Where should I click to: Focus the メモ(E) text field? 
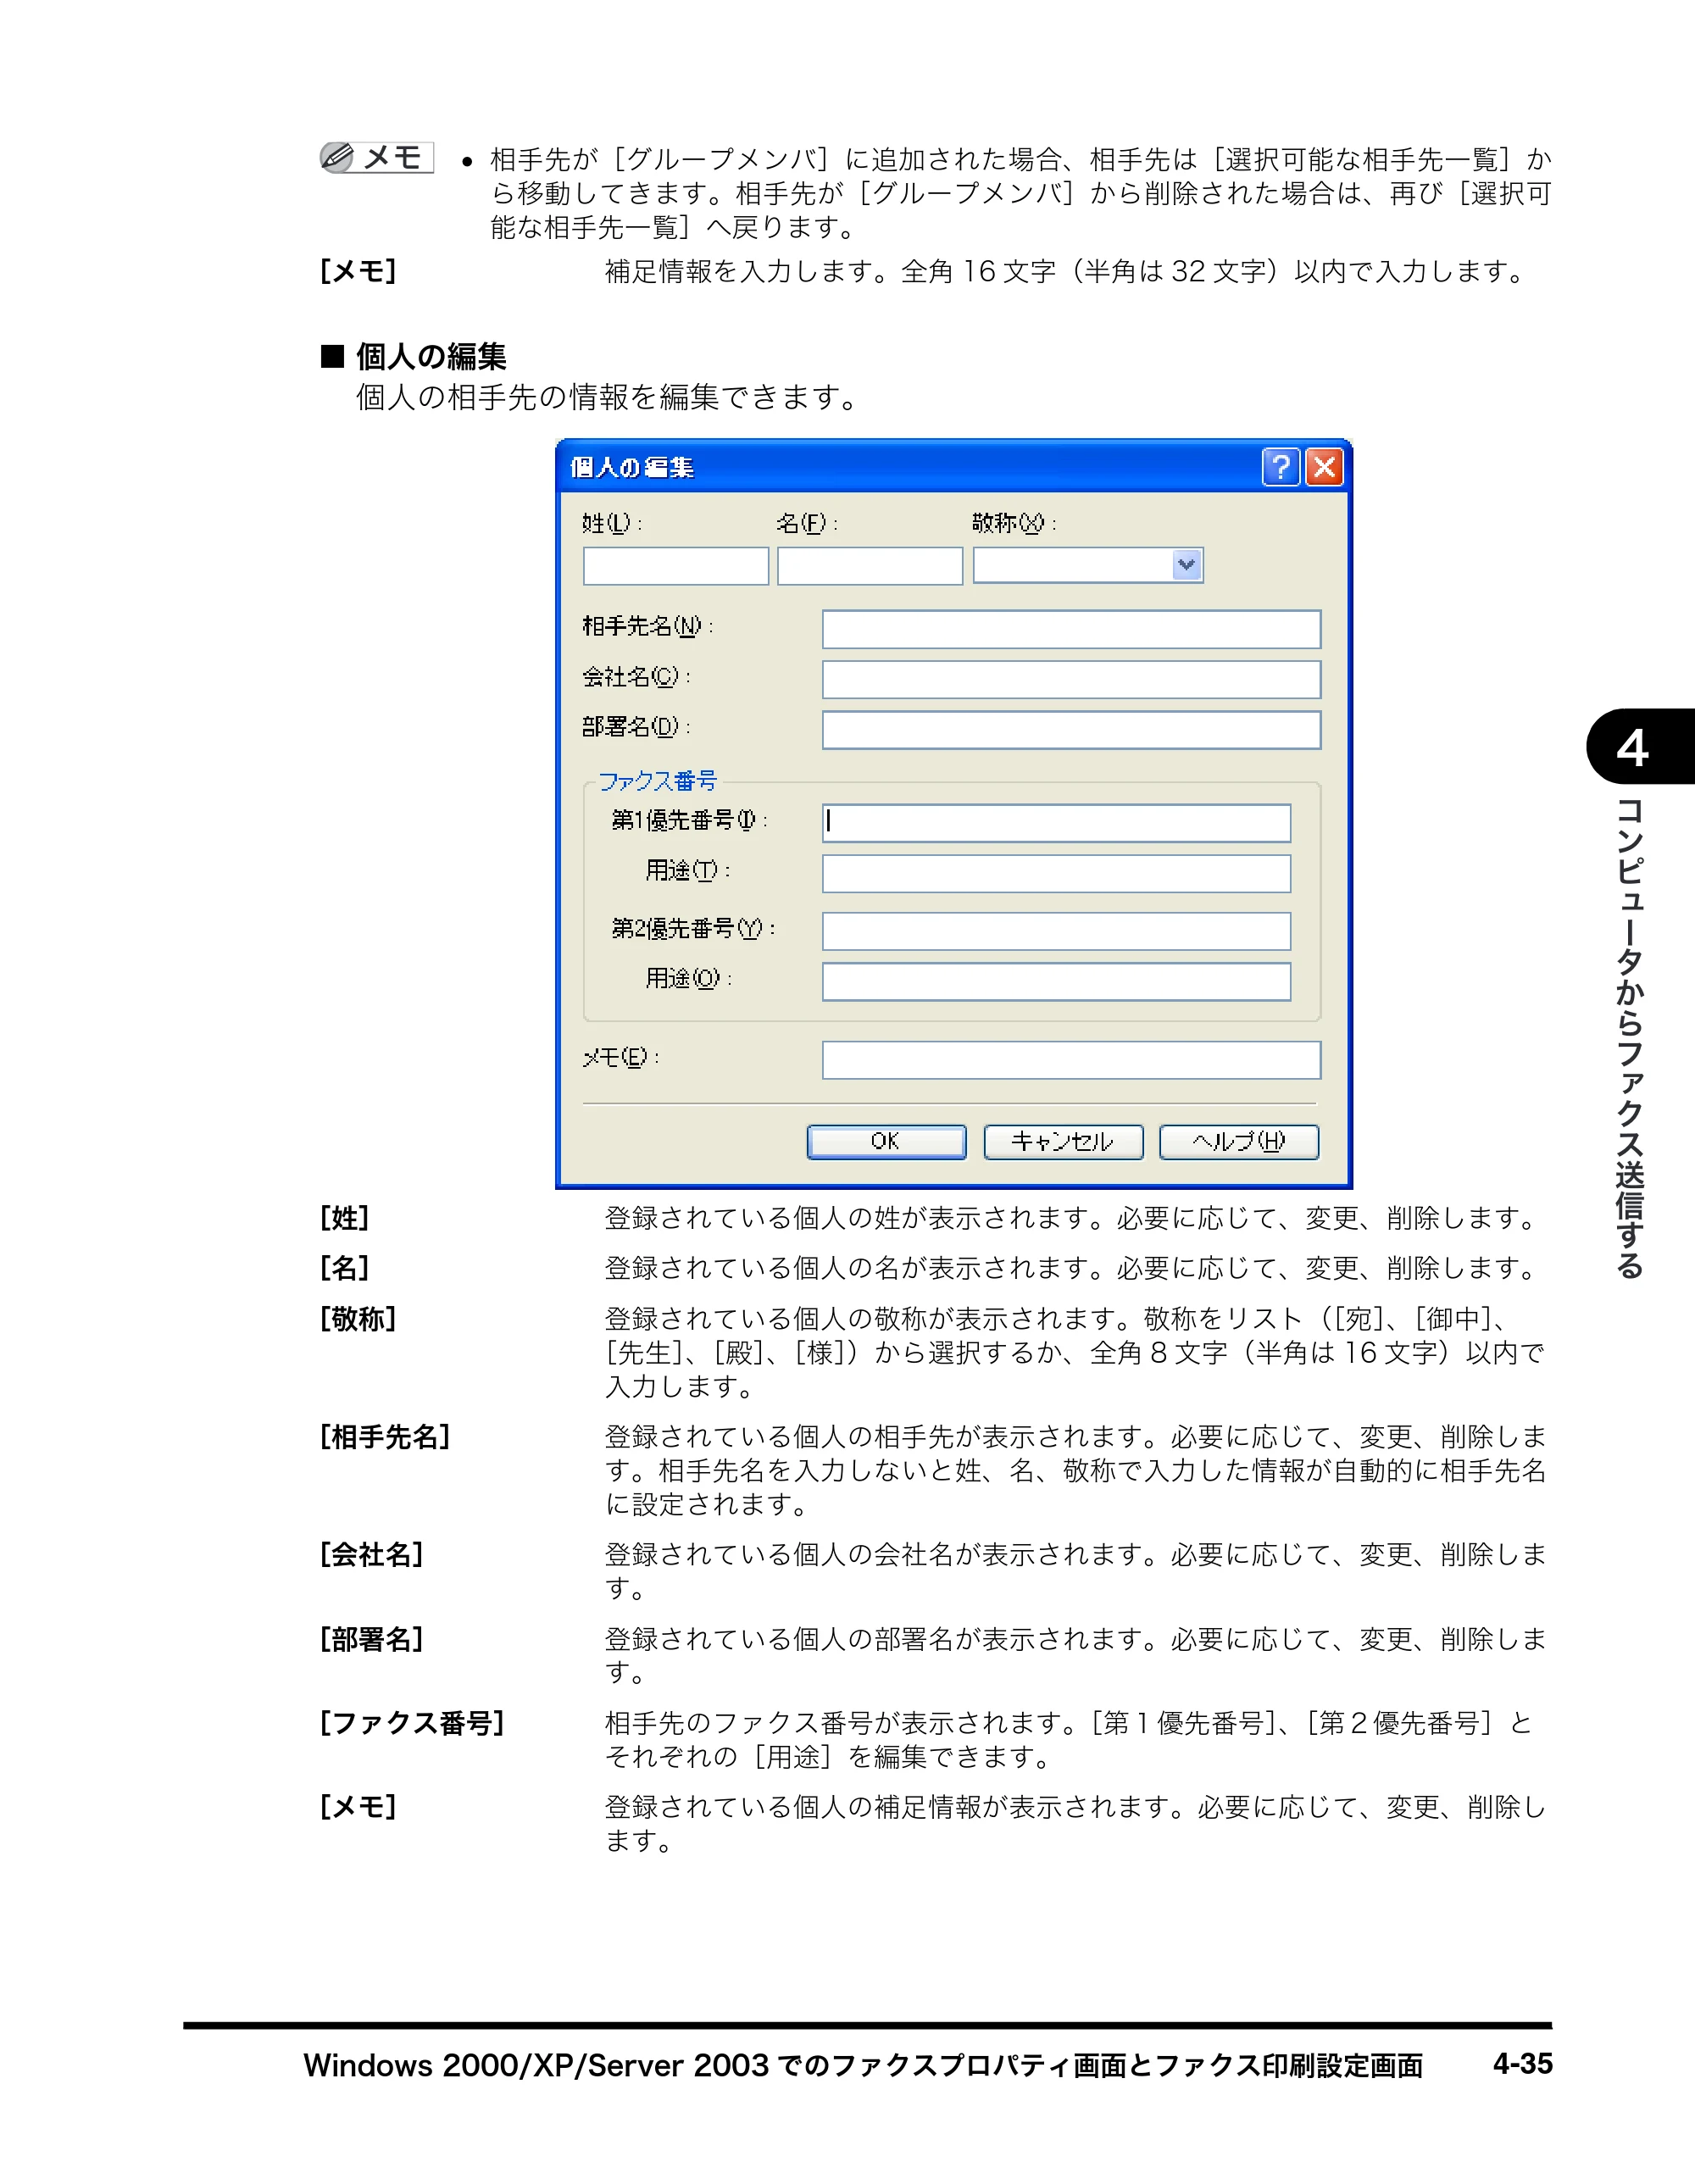pyautogui.click(x=1071, y=1060)
